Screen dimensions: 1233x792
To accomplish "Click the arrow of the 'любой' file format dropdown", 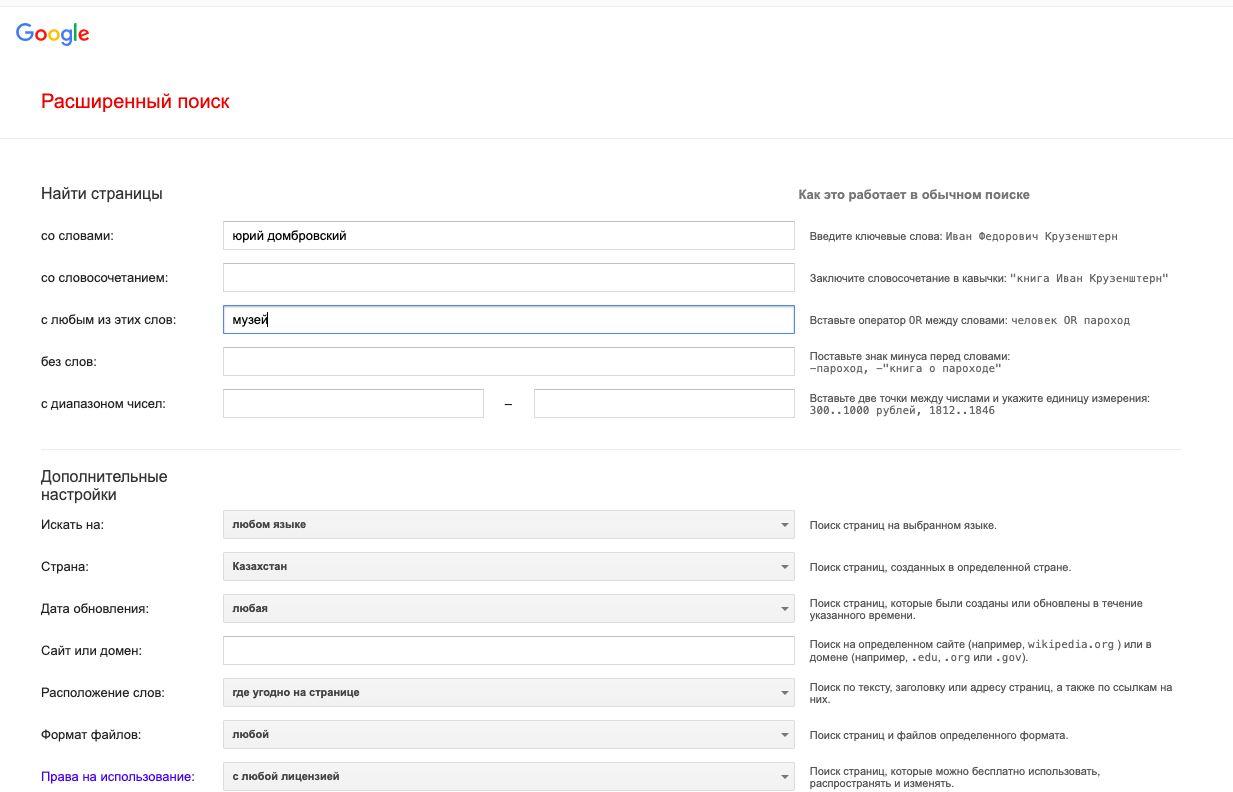I will 785,735.
